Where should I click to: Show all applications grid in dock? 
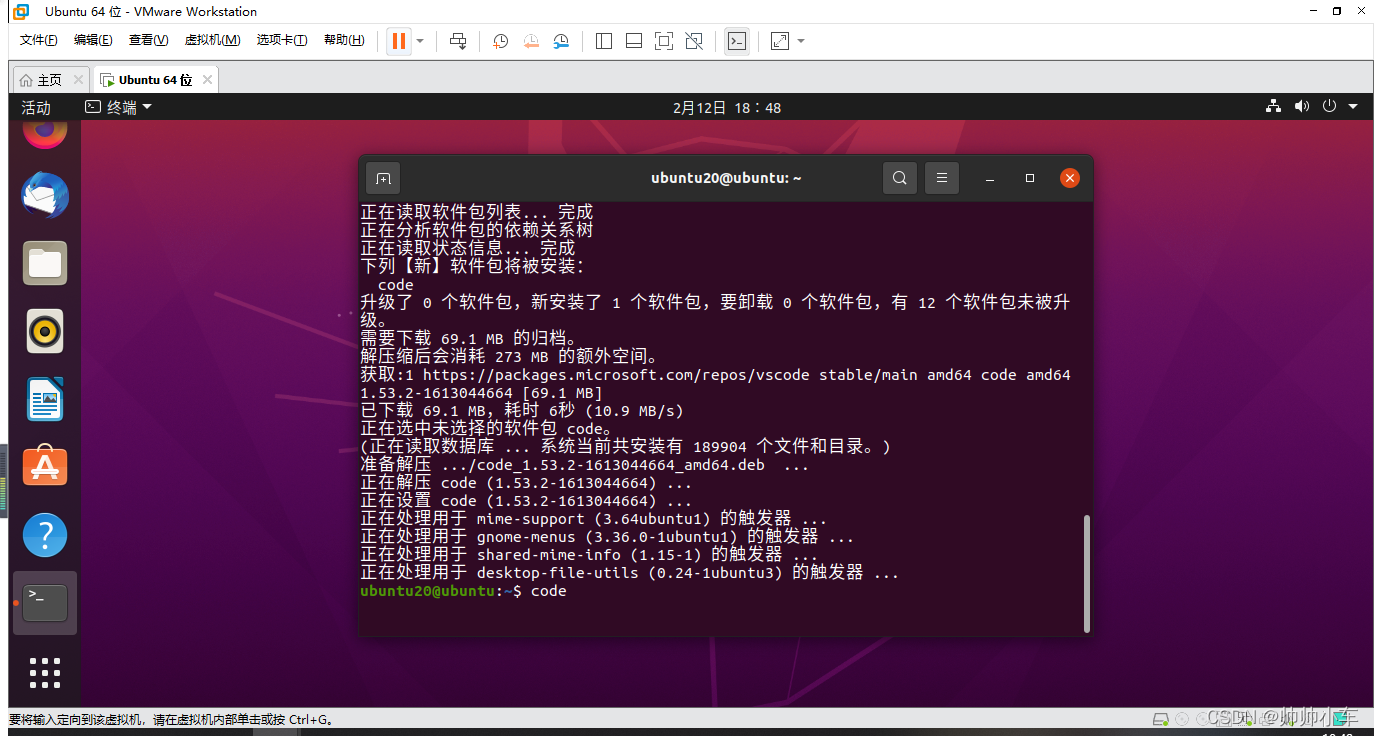(45, 672)
